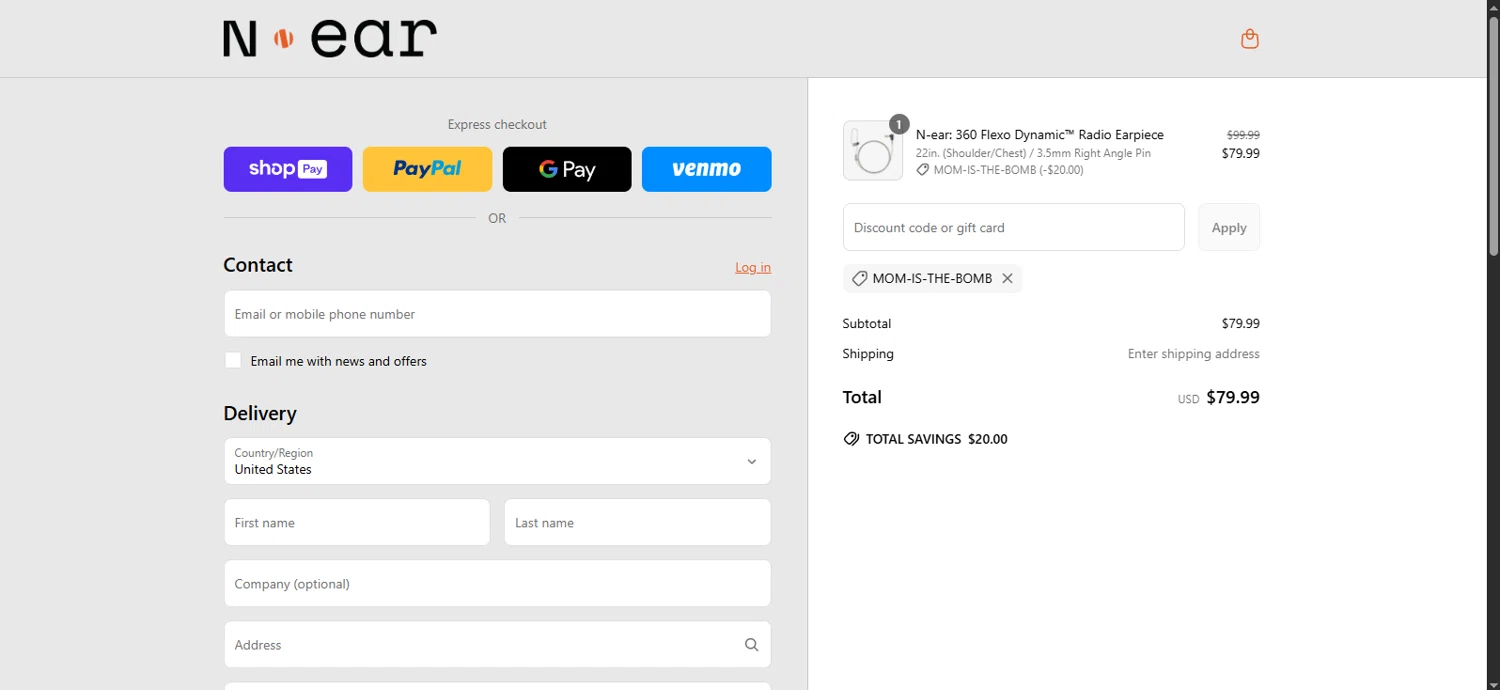Click the TOTAL SAVINGS tag icon
This screenshot has width=1500, height=690.
(851, 439)
